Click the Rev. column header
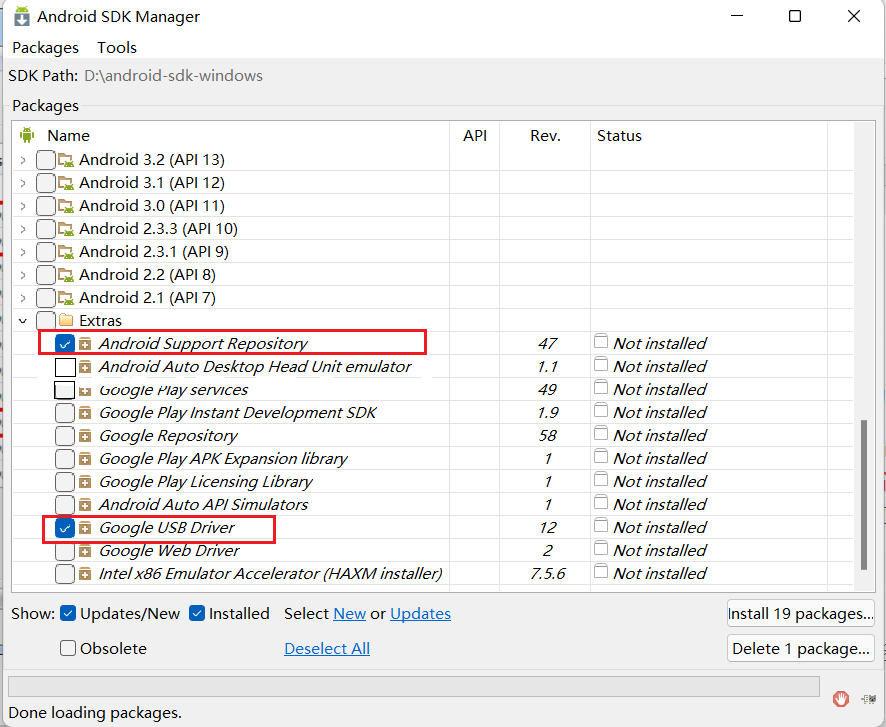 point(545,136)
